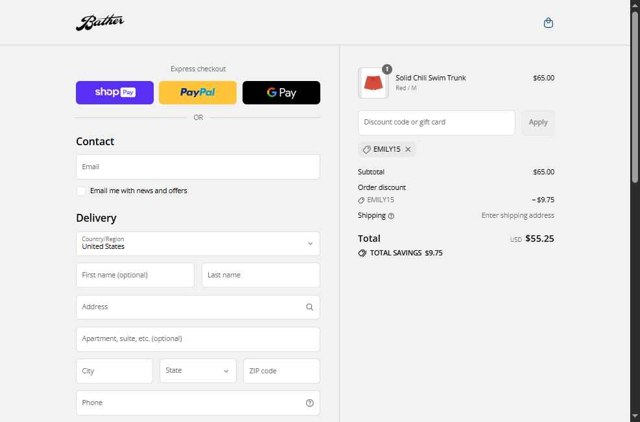The width and height of the screenshot is (640, 422).
Task: Click the address search magnifier icon
Action: point(309,307)
